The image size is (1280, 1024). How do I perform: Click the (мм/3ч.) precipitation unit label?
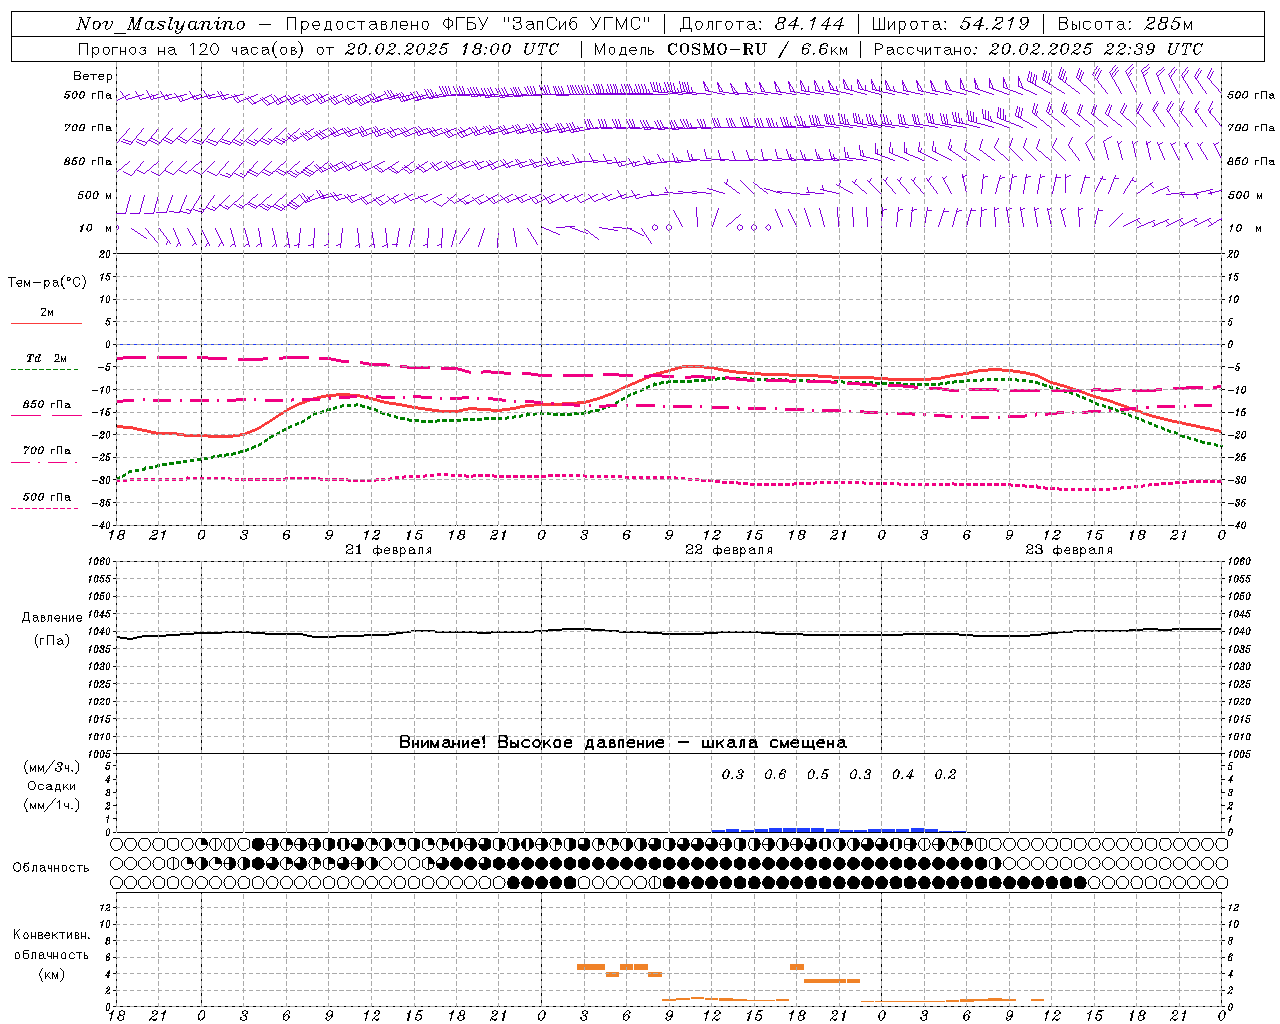tap(52, 767)
